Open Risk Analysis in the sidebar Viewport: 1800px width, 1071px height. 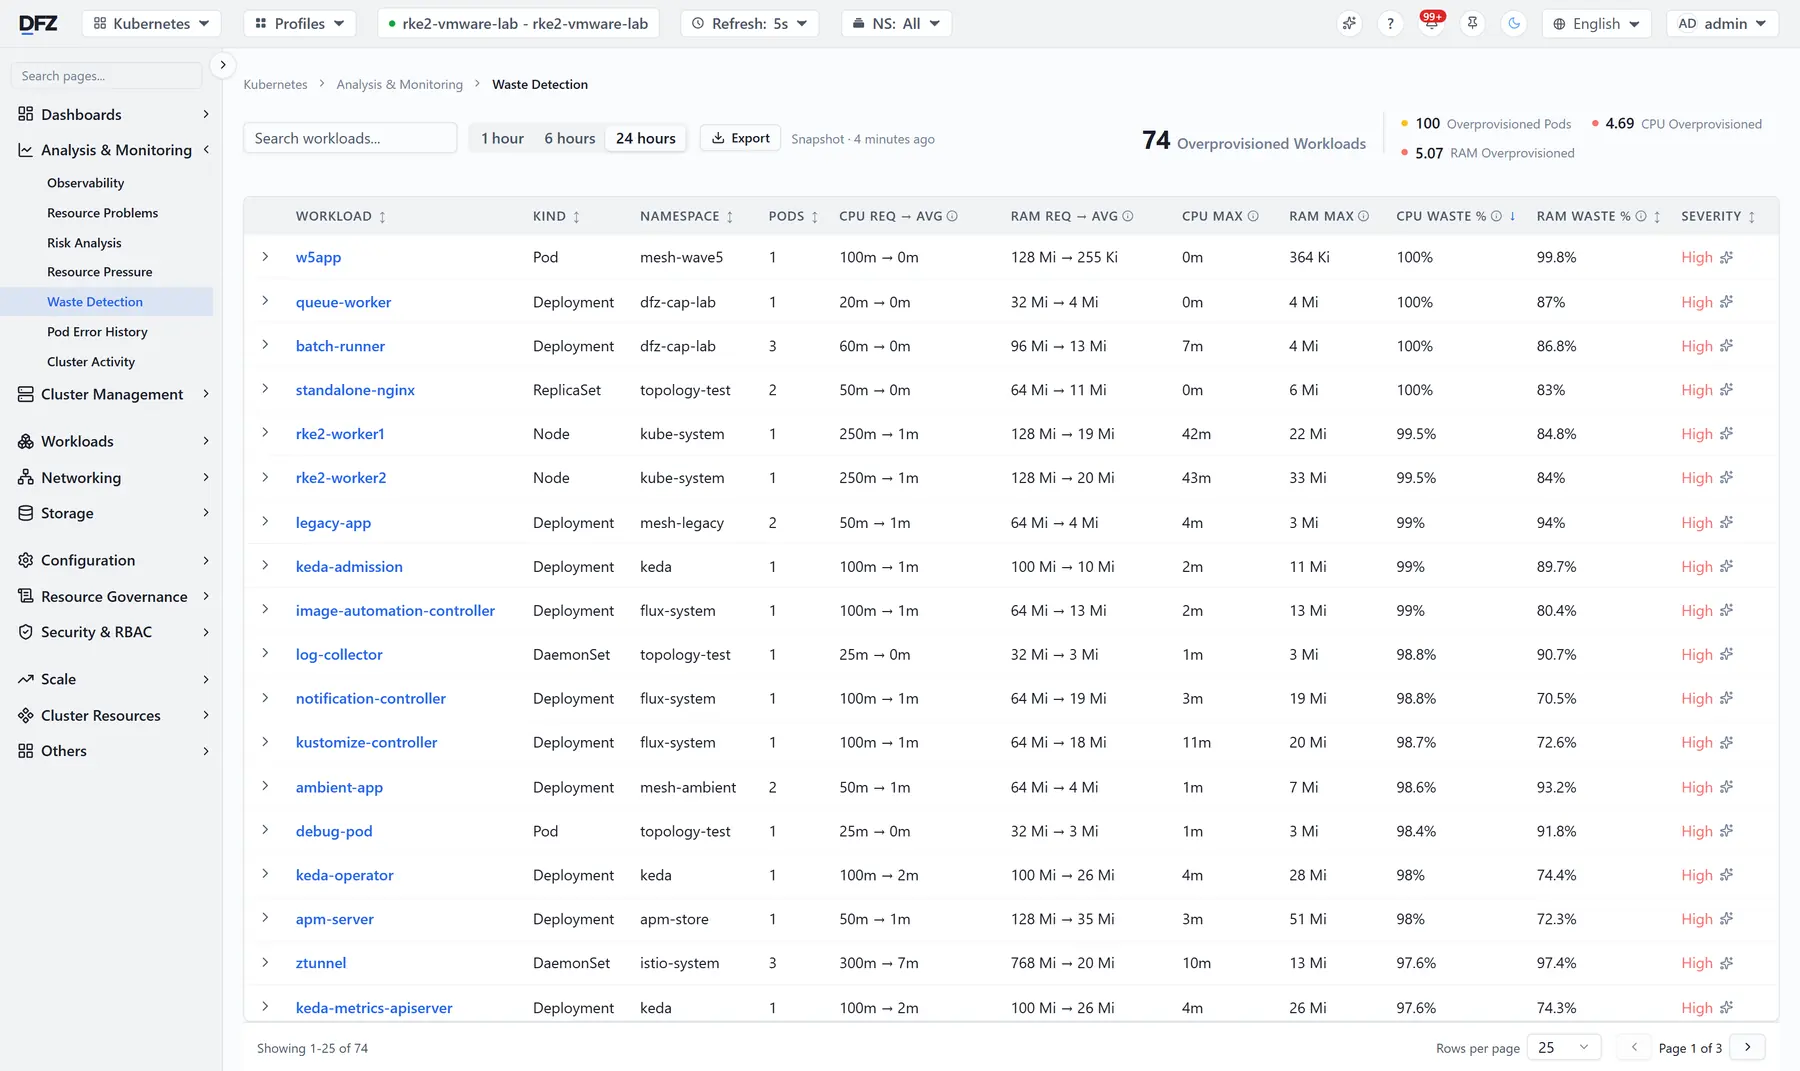pyautogui.click(x=84, y=243)
